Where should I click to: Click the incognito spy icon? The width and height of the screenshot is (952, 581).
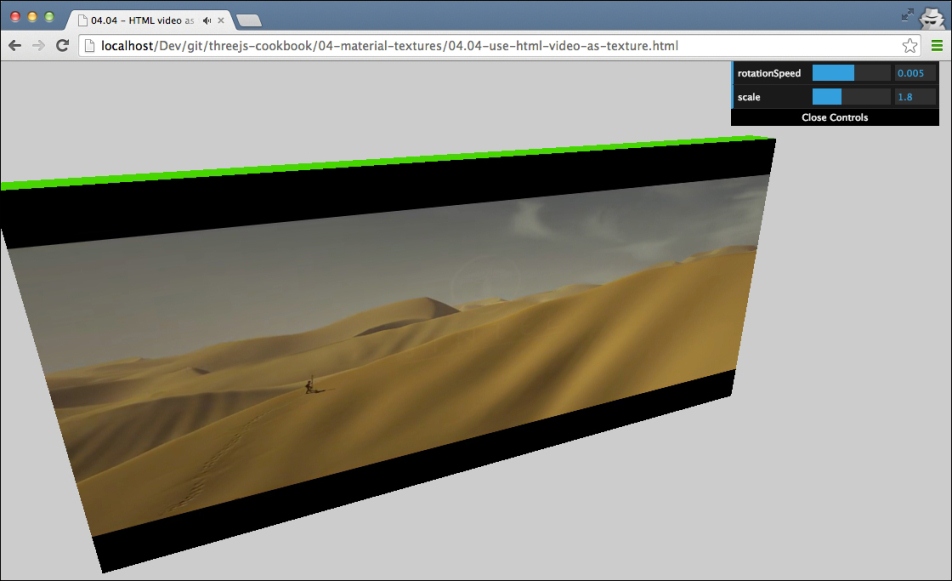(x=931, y=17)
